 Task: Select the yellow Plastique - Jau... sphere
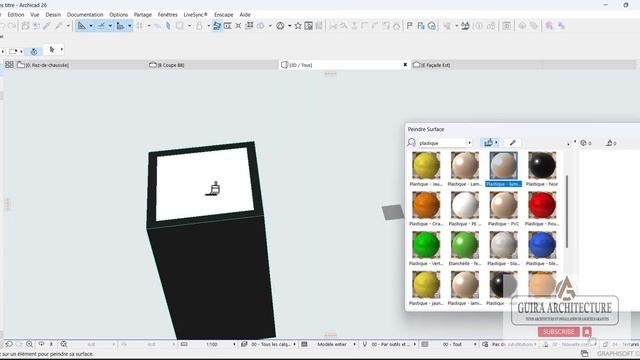426,165
